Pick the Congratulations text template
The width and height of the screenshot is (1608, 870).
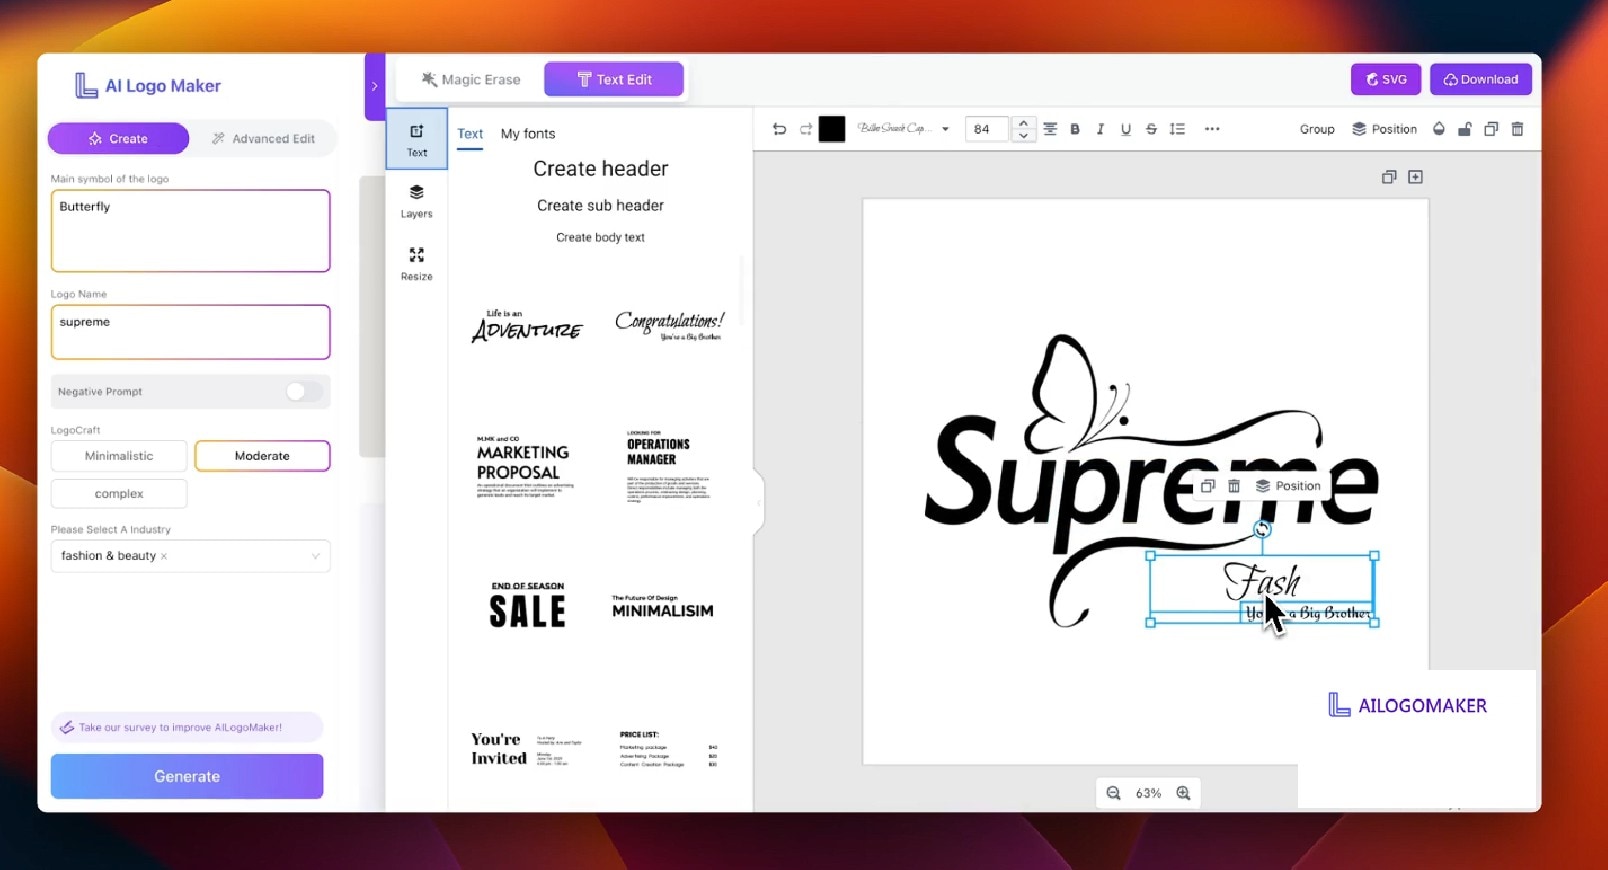[669, 325]
